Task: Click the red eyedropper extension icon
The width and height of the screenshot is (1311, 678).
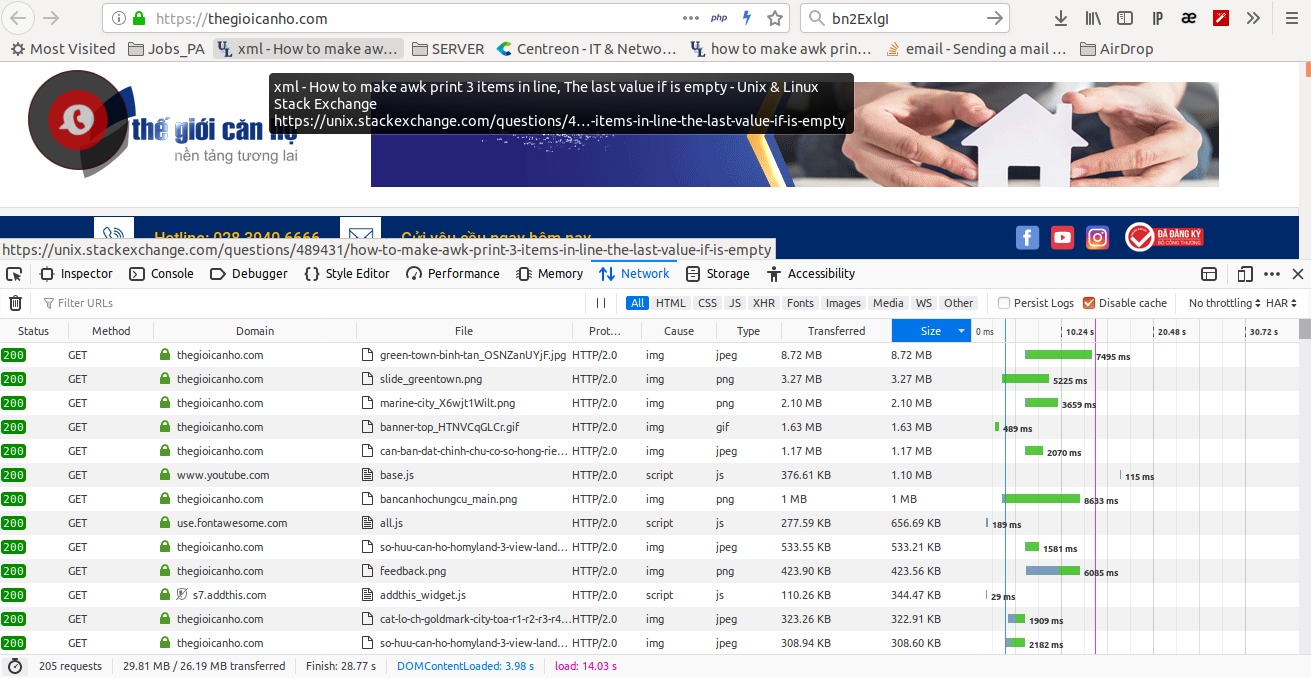Action: click(x=1221, y=18)
